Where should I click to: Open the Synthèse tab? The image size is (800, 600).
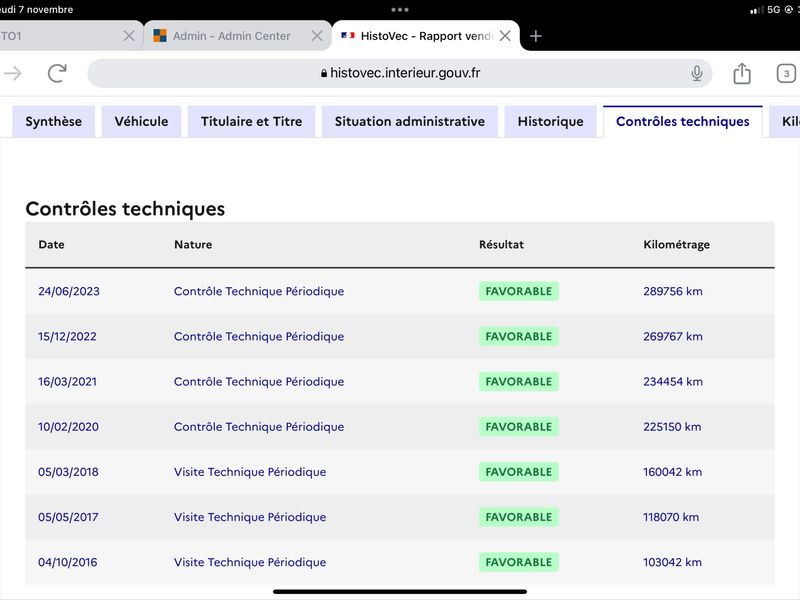click(x=54, y=121)
